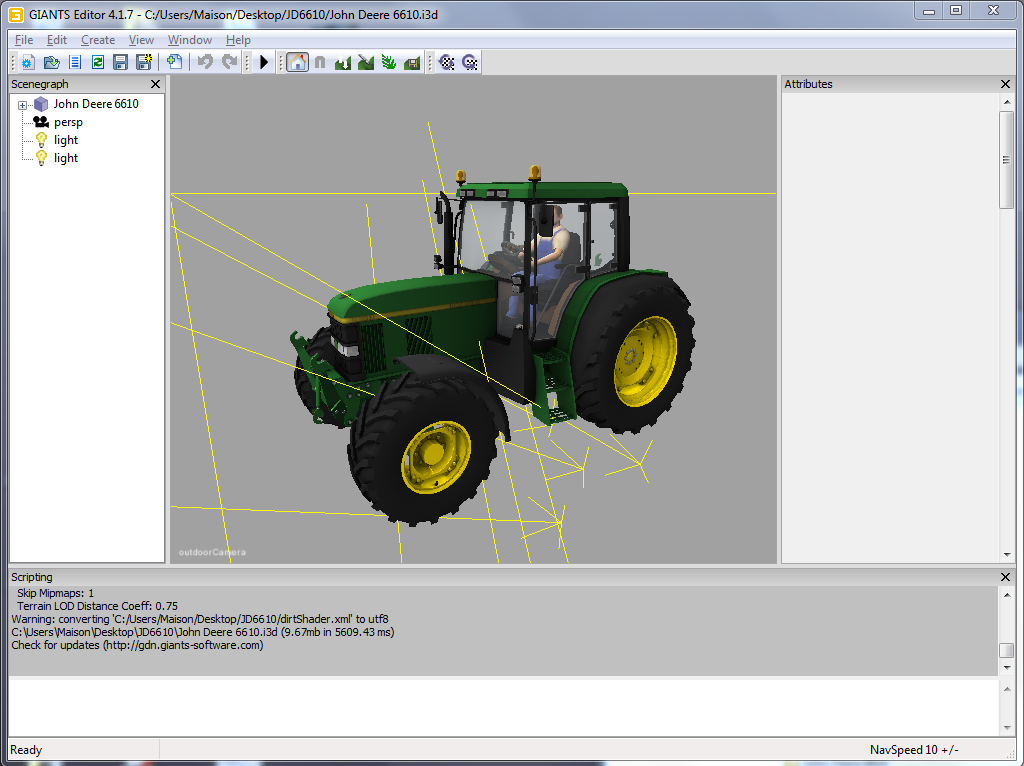The height and width of the screenshot is (766, 1024).
Task: Click the Scripting log scrollbar thumb
Action: pos(1006,651)
